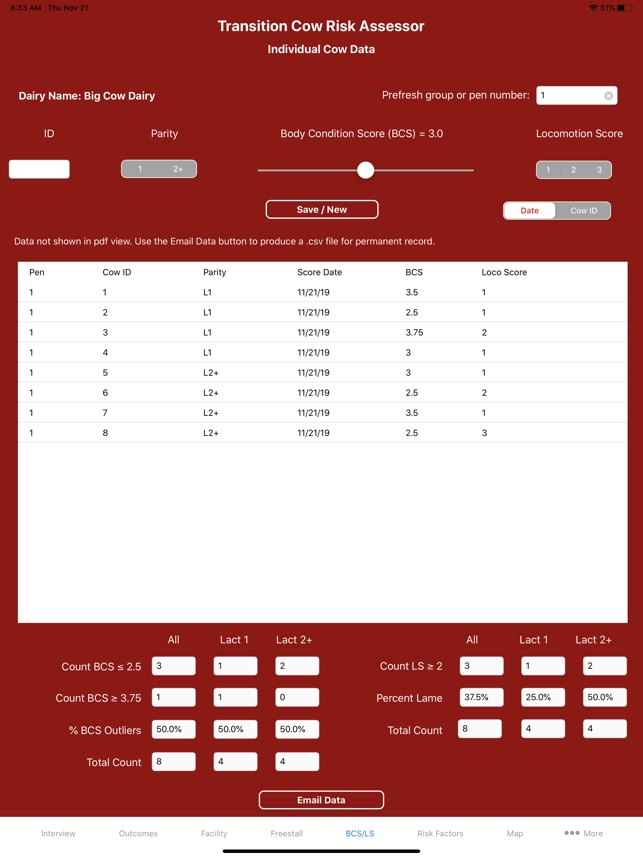Tap the More dots icon
The height and width of the screenshot is (858, 643).
[572, 833]
